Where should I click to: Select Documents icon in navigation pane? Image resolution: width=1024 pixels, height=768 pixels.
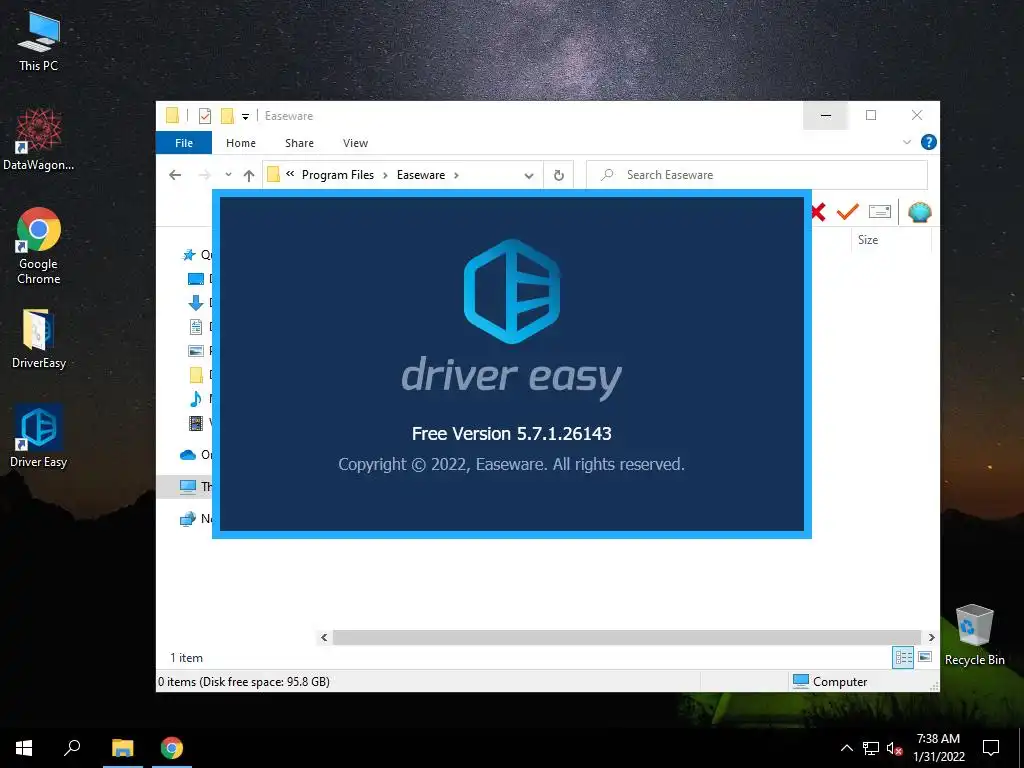[x=195, y=327]
